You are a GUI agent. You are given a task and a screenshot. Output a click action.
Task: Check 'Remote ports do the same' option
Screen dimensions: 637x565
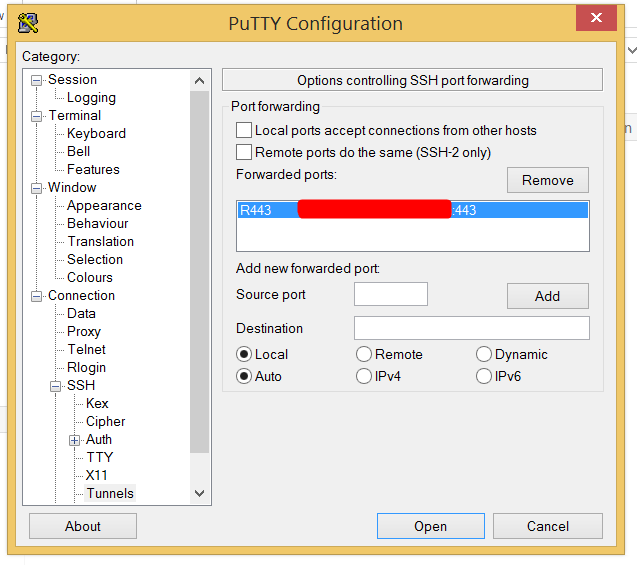pyautogui.click(x=244, y=152)
